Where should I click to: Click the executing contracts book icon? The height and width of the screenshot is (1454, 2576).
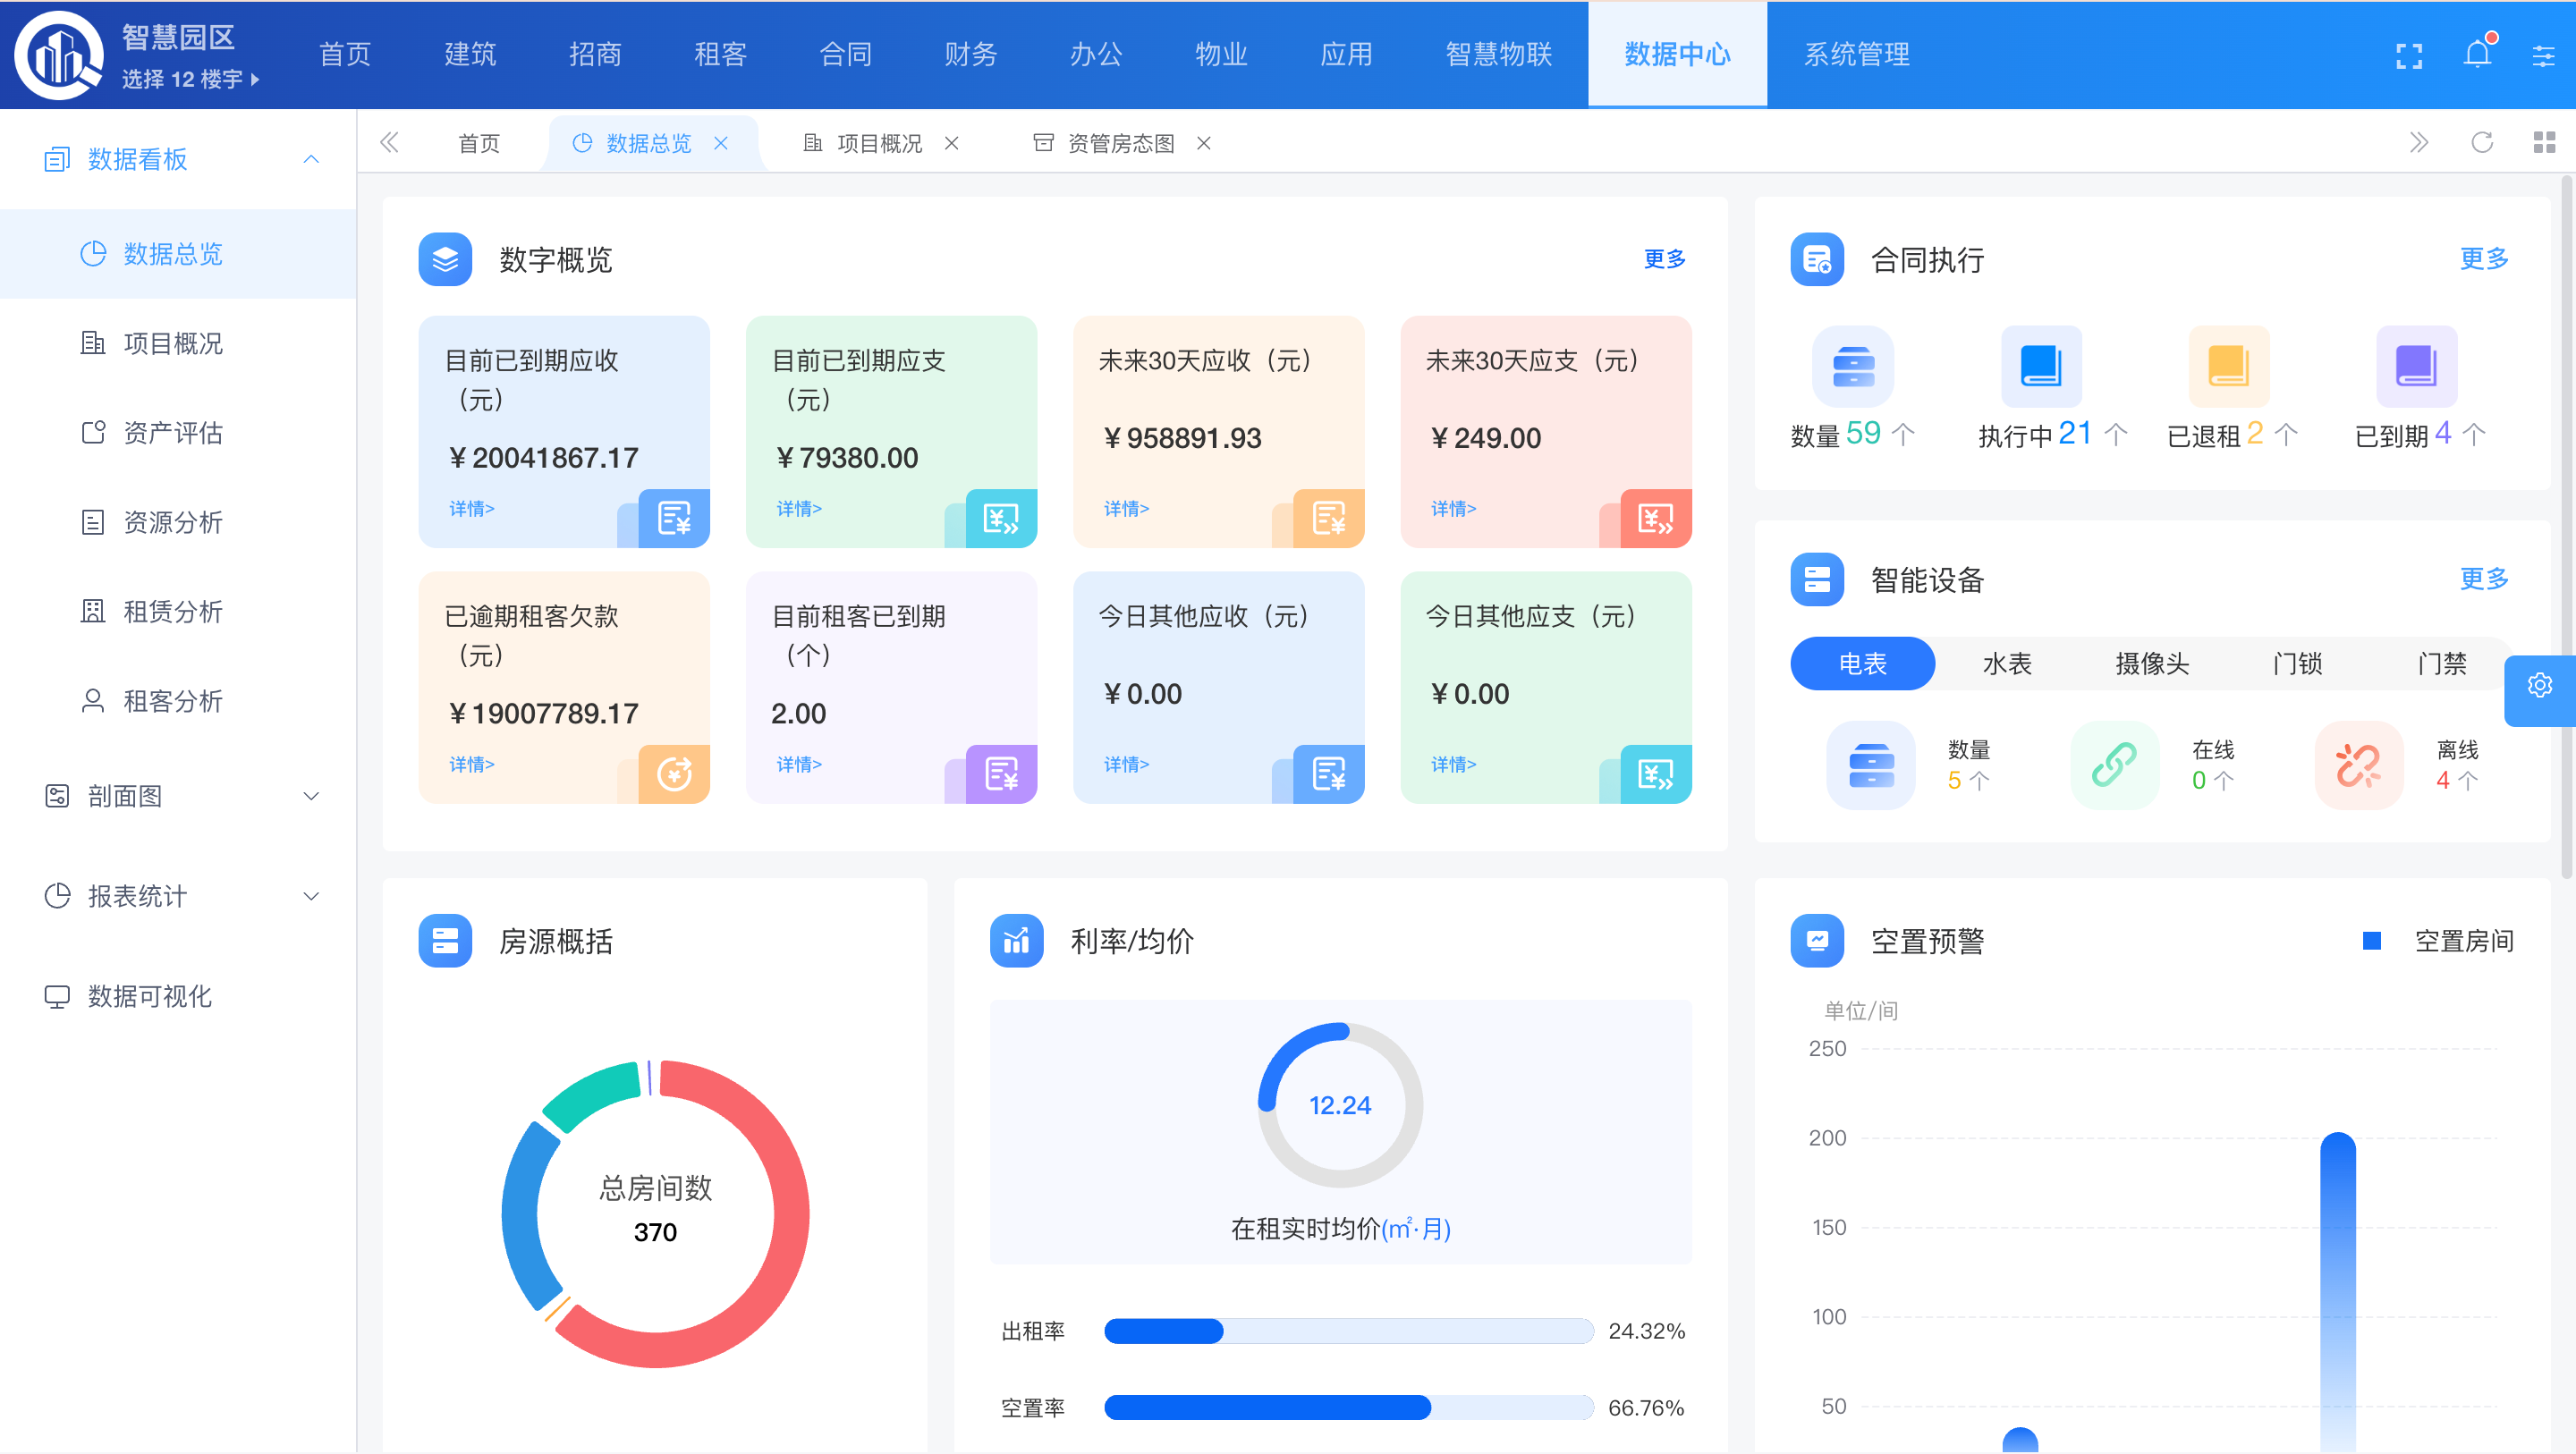2040,365
